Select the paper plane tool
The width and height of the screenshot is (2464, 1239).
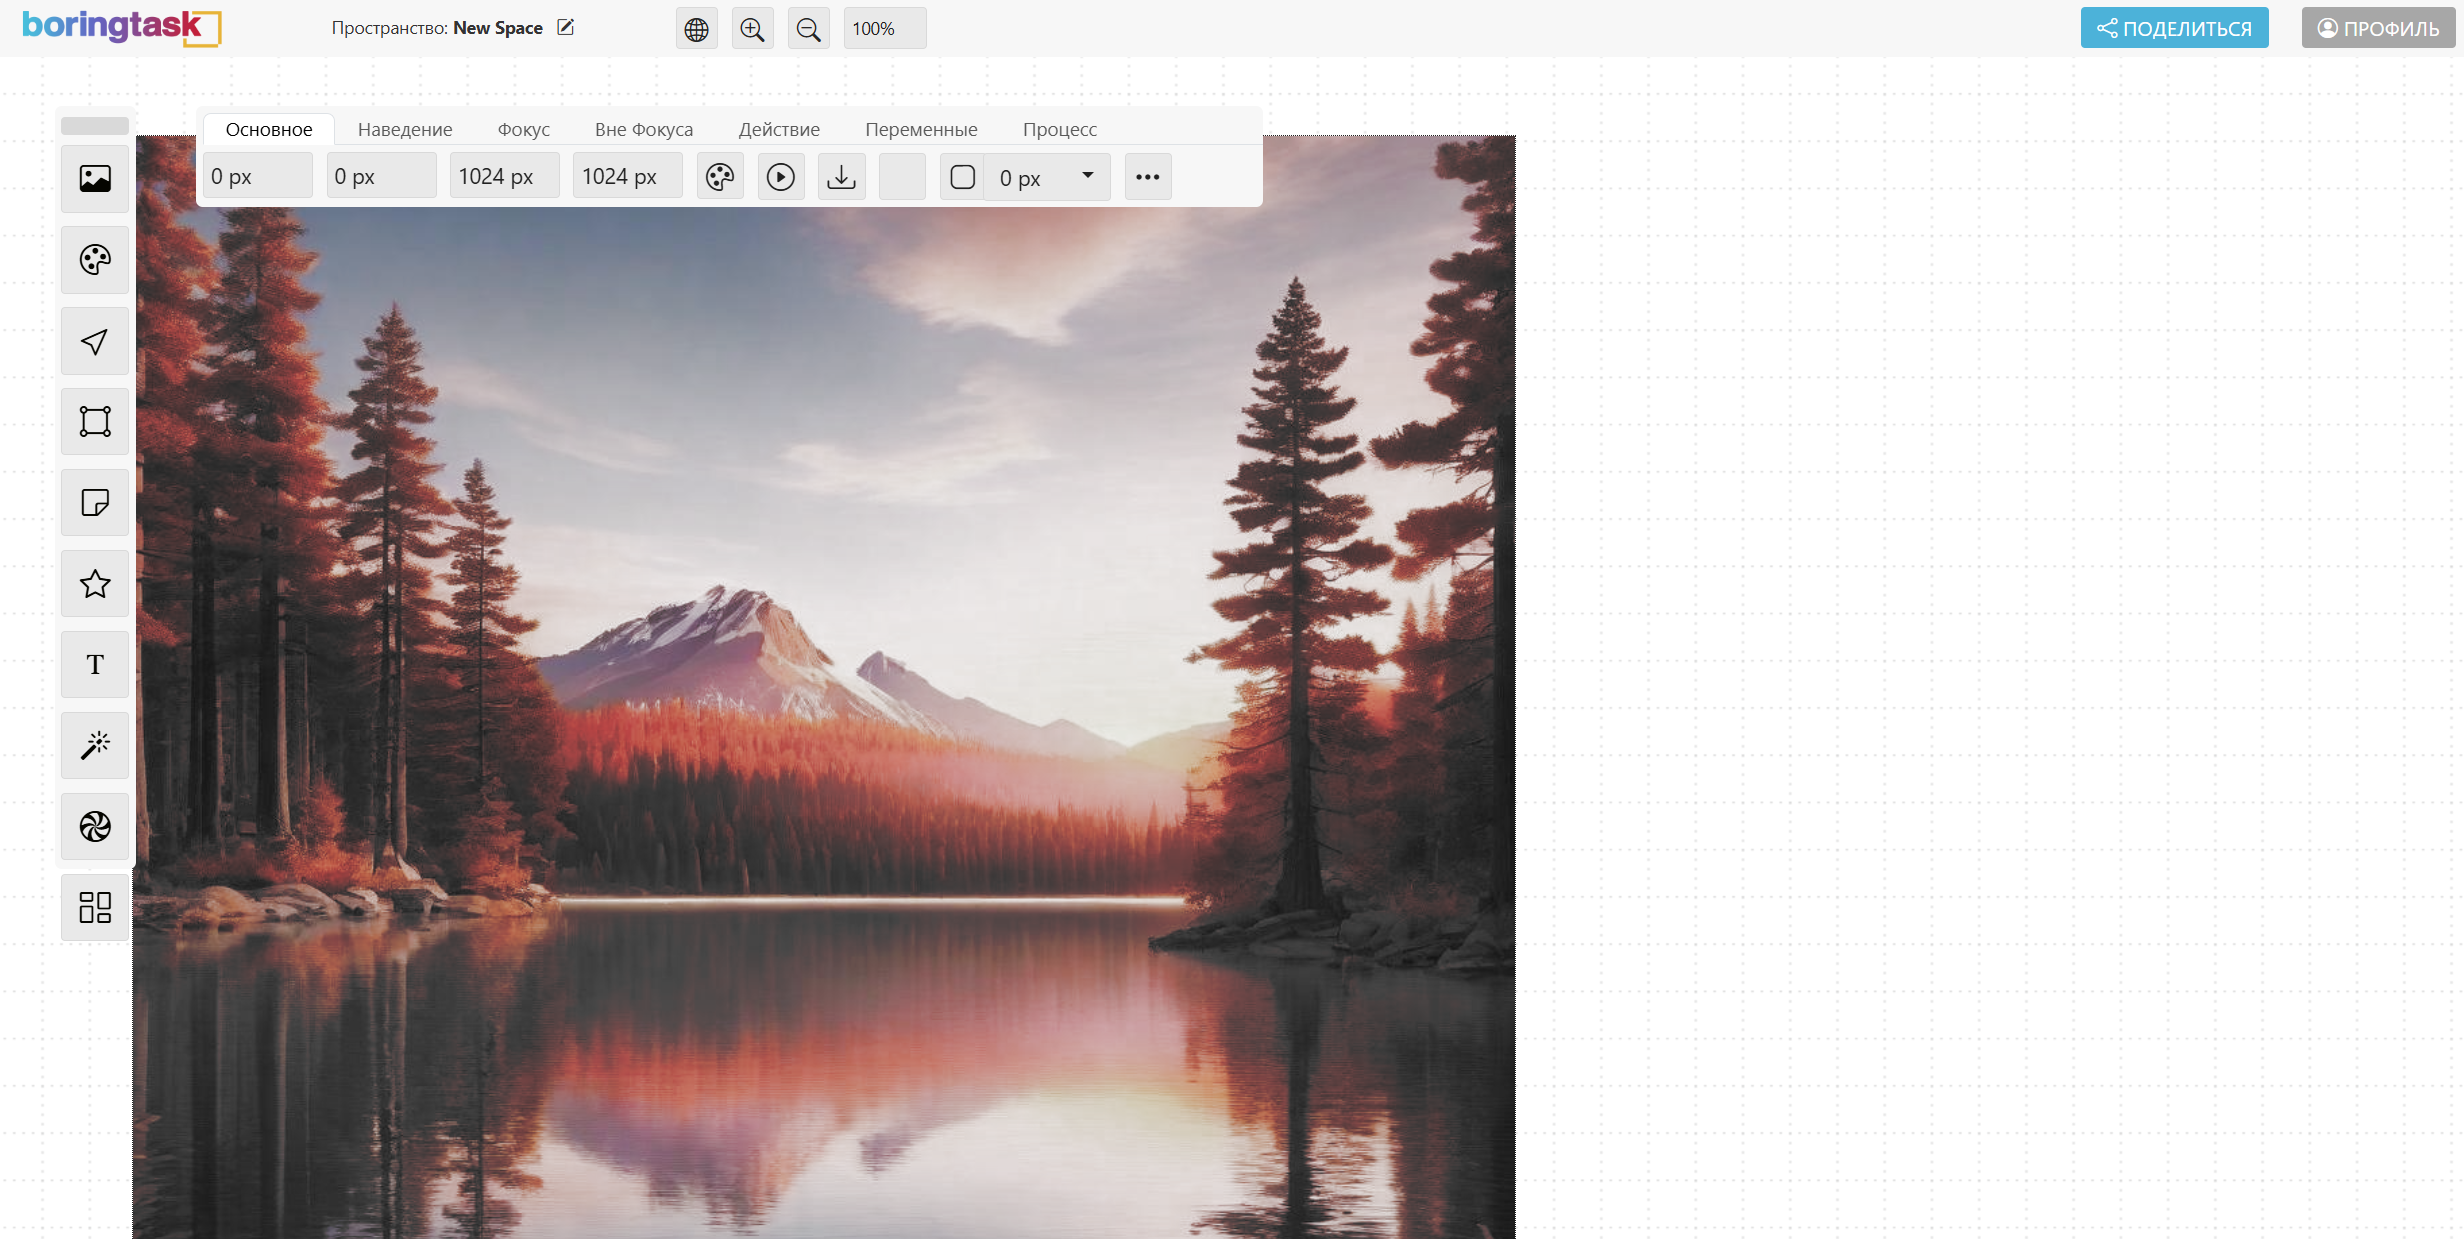point(95,341)
